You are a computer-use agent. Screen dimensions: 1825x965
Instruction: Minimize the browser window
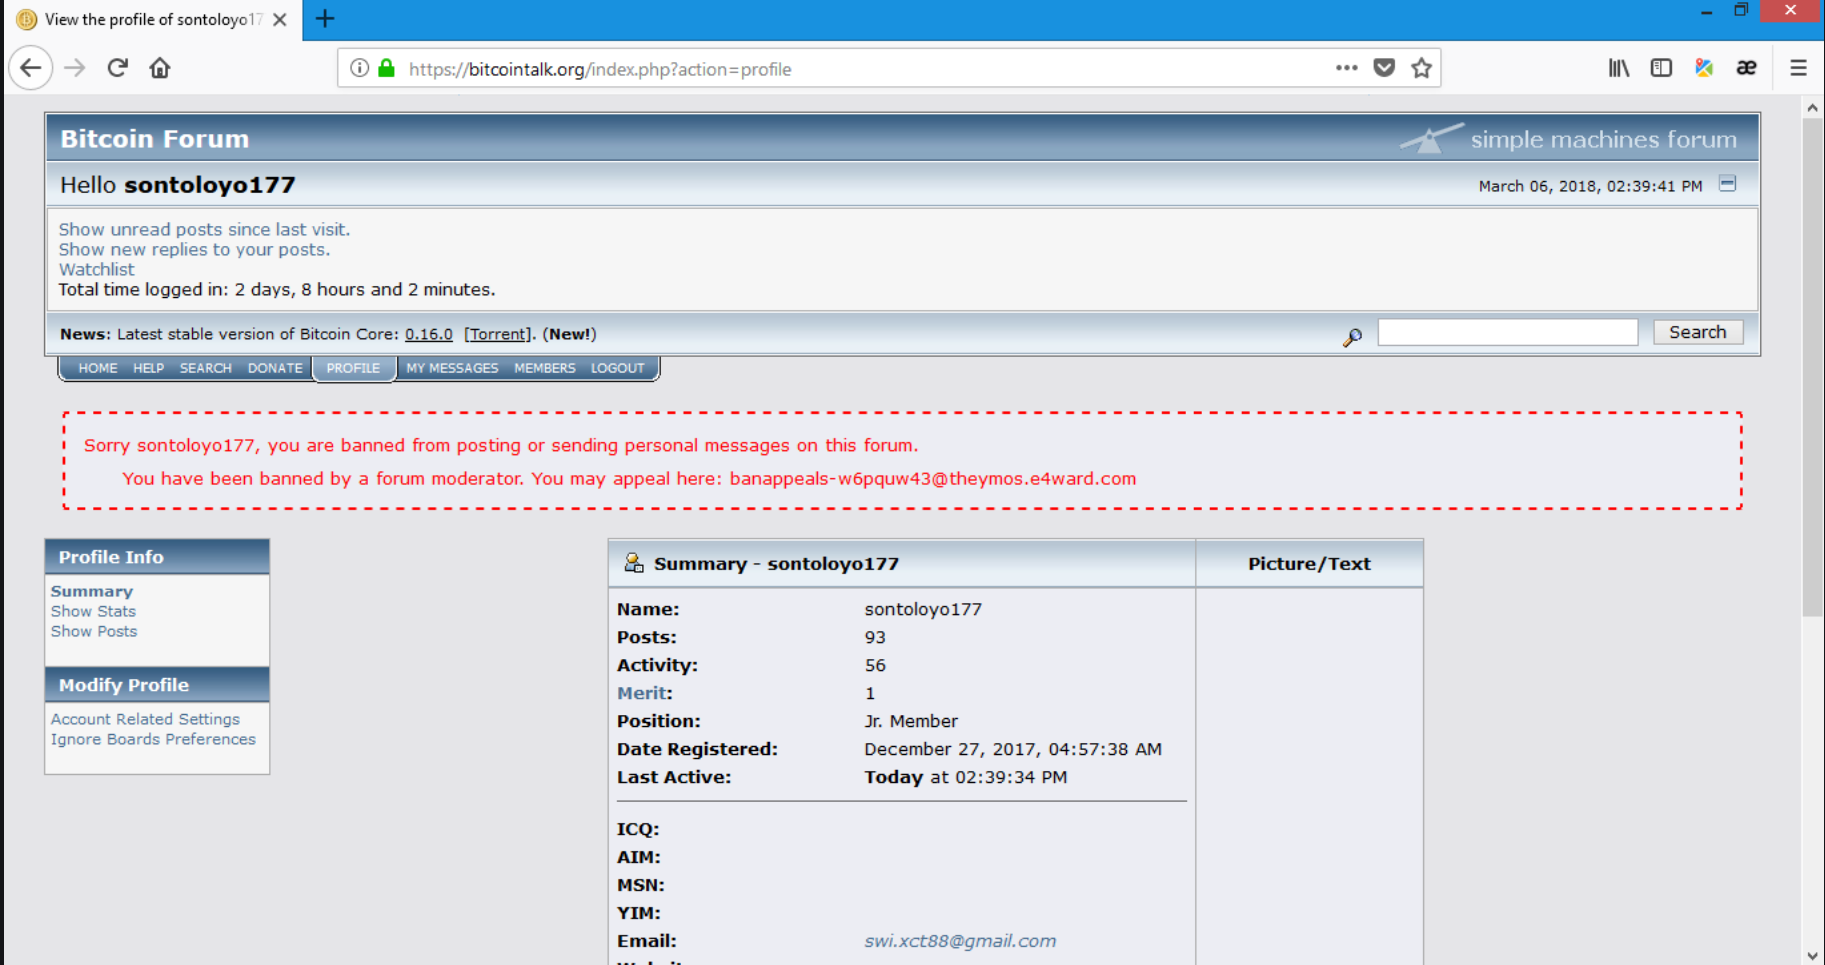[1706, 11]
